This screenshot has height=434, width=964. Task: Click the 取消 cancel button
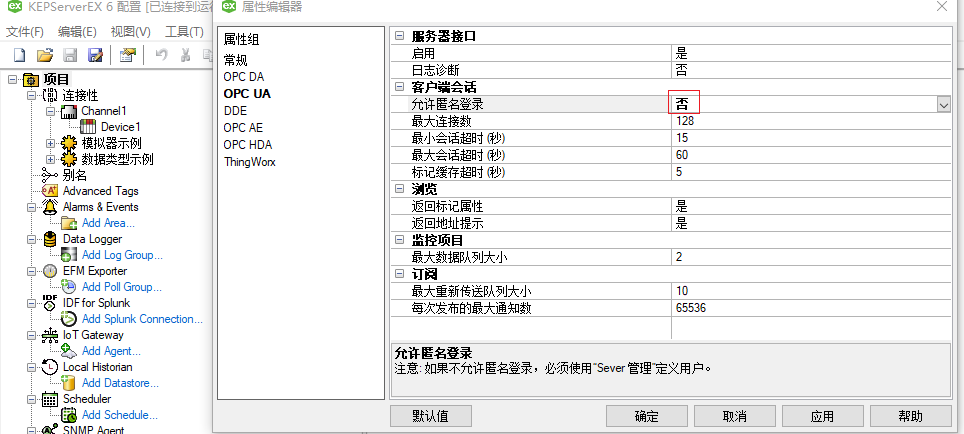pyautogui.click(x=735, y=416)
